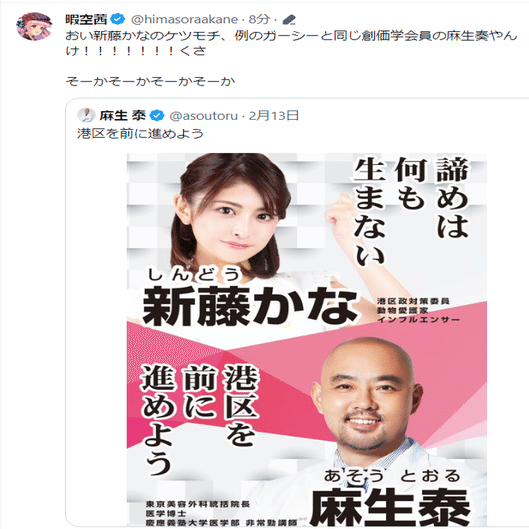This screenshot has height=529, width=529.
Task: Click the large 新藤かな name on poster
Action: pyautogui.click(x=250, y=306)
